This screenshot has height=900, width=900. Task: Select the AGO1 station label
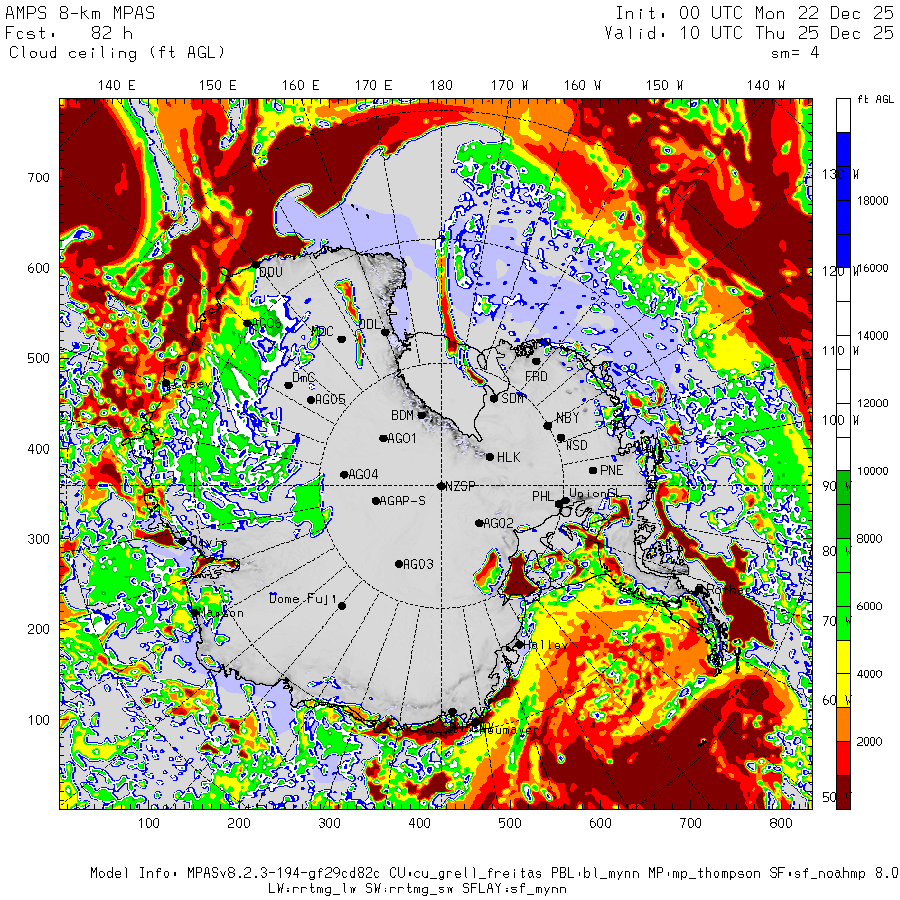tap(402, 439)
